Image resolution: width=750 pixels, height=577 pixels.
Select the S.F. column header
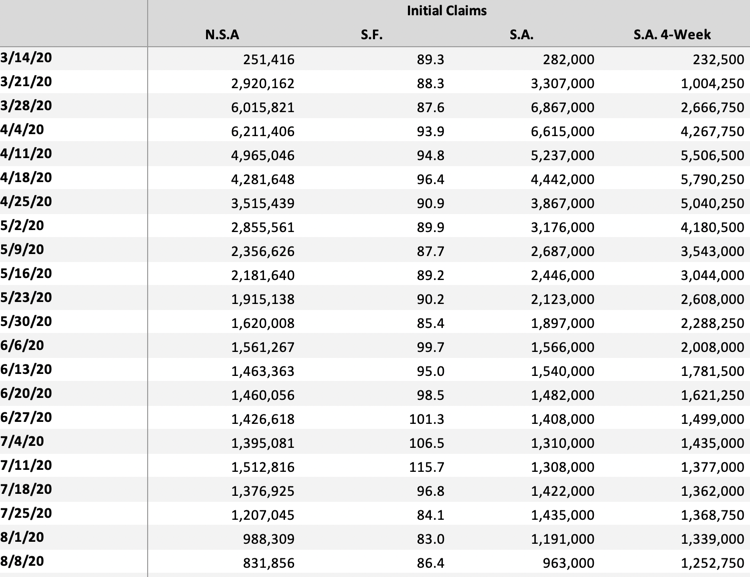pos(372,35)
